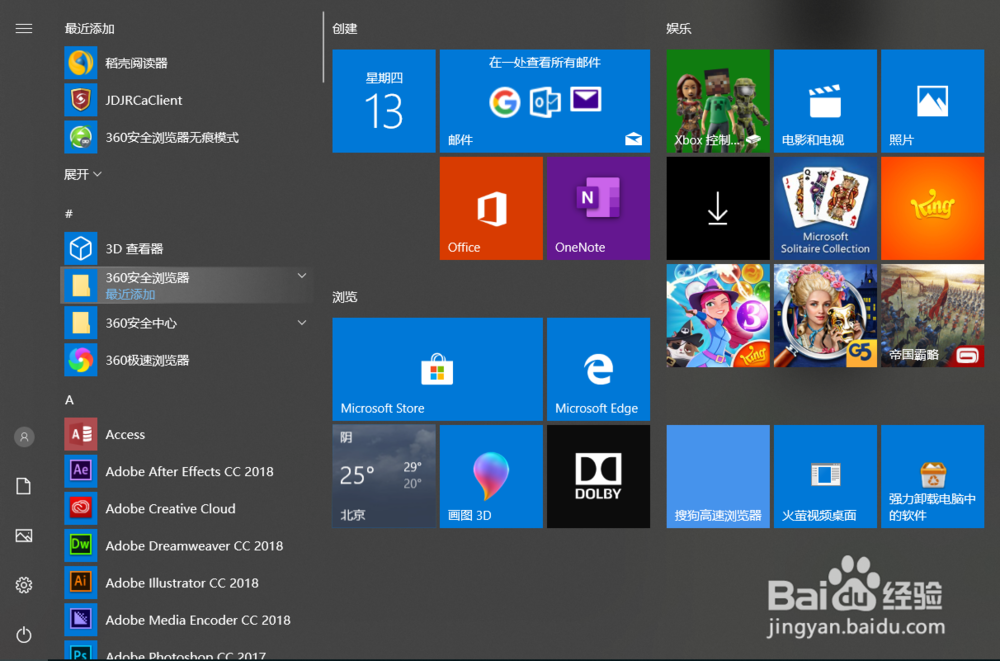Click the A letter index header
Image resolution: width=1000 pixels, height=661 pixels.
pos(70,400)
